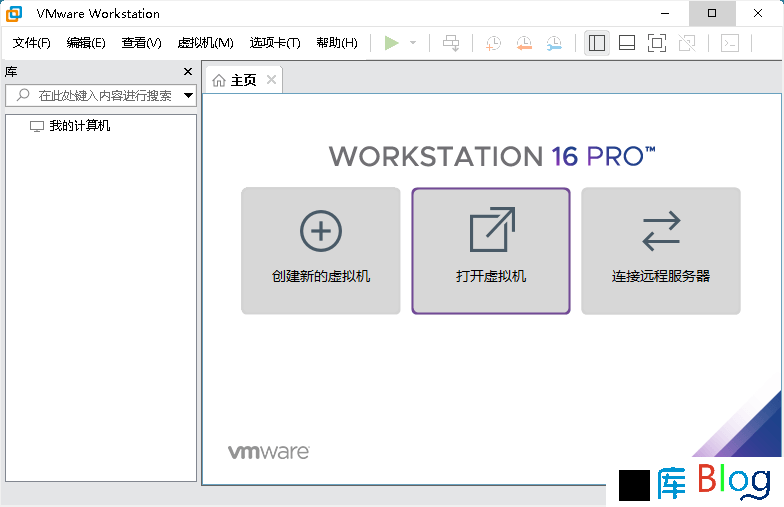The height and width of the screenshot is (507, 784).
Task: Maximize the VMware Workstation window
Action: (712, 14)
